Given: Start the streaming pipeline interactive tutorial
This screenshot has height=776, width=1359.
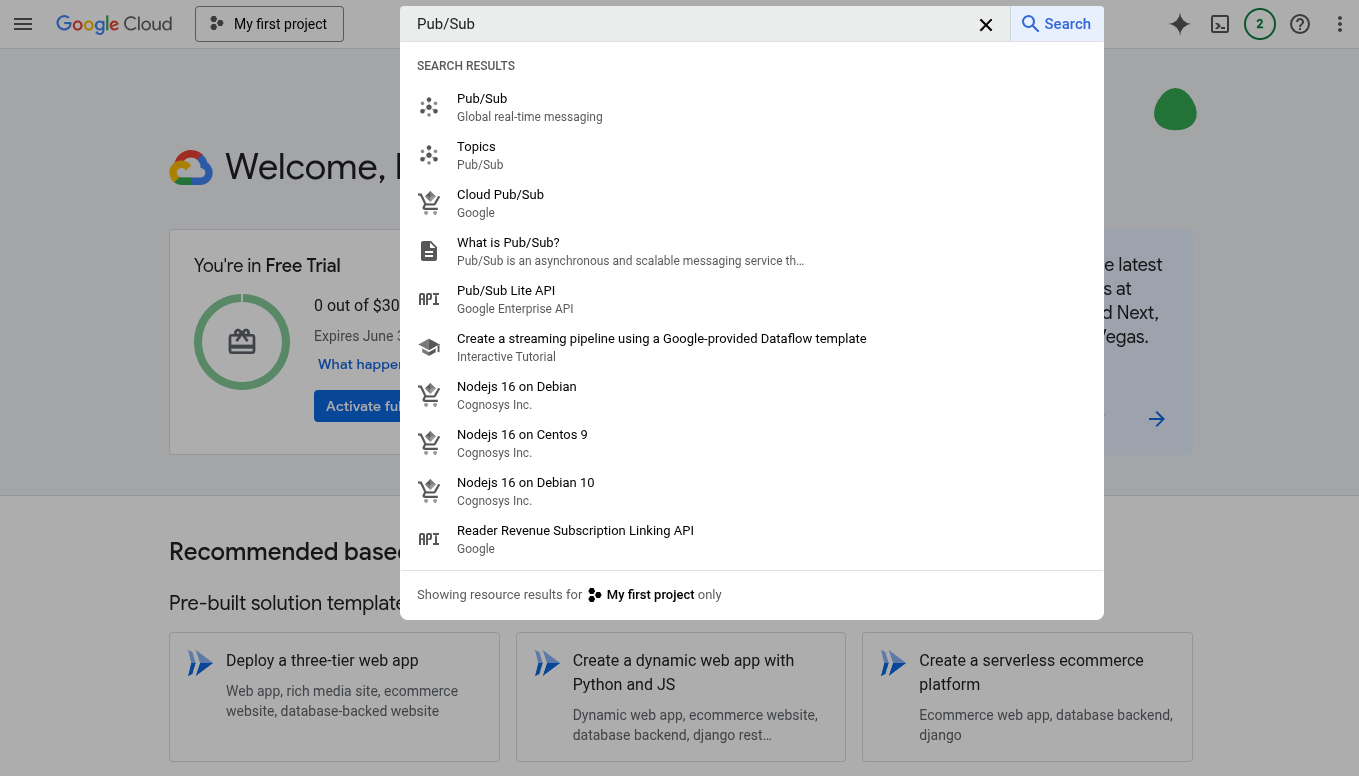Looking at the screenshot, I should pyautogui.click(x=662, y=346).
